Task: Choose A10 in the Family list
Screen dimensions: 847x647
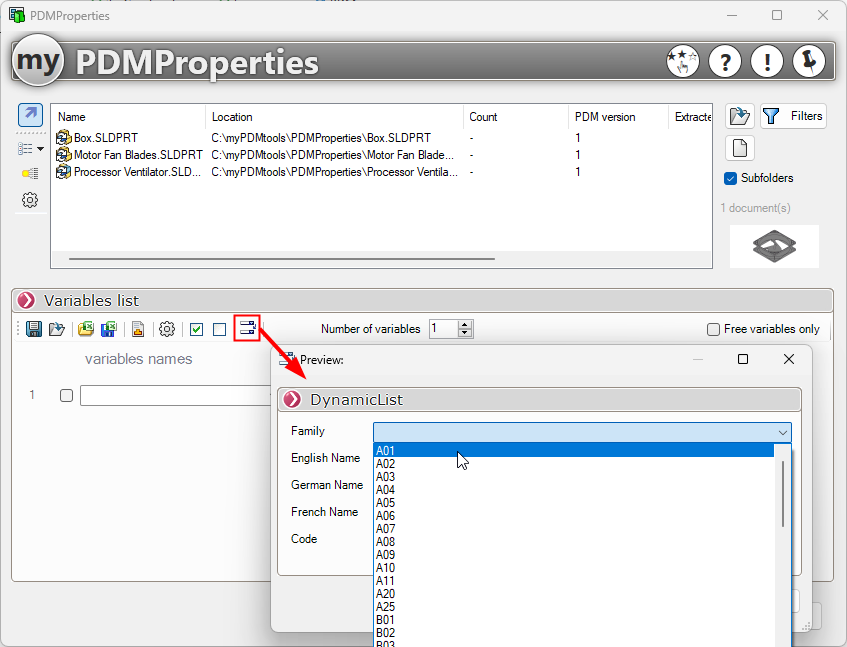Action: coord(574,568)
